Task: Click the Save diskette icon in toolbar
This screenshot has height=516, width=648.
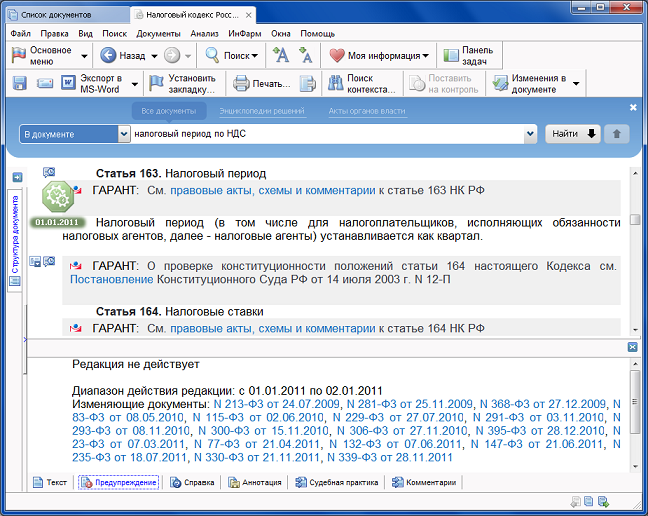Action: 20,83
